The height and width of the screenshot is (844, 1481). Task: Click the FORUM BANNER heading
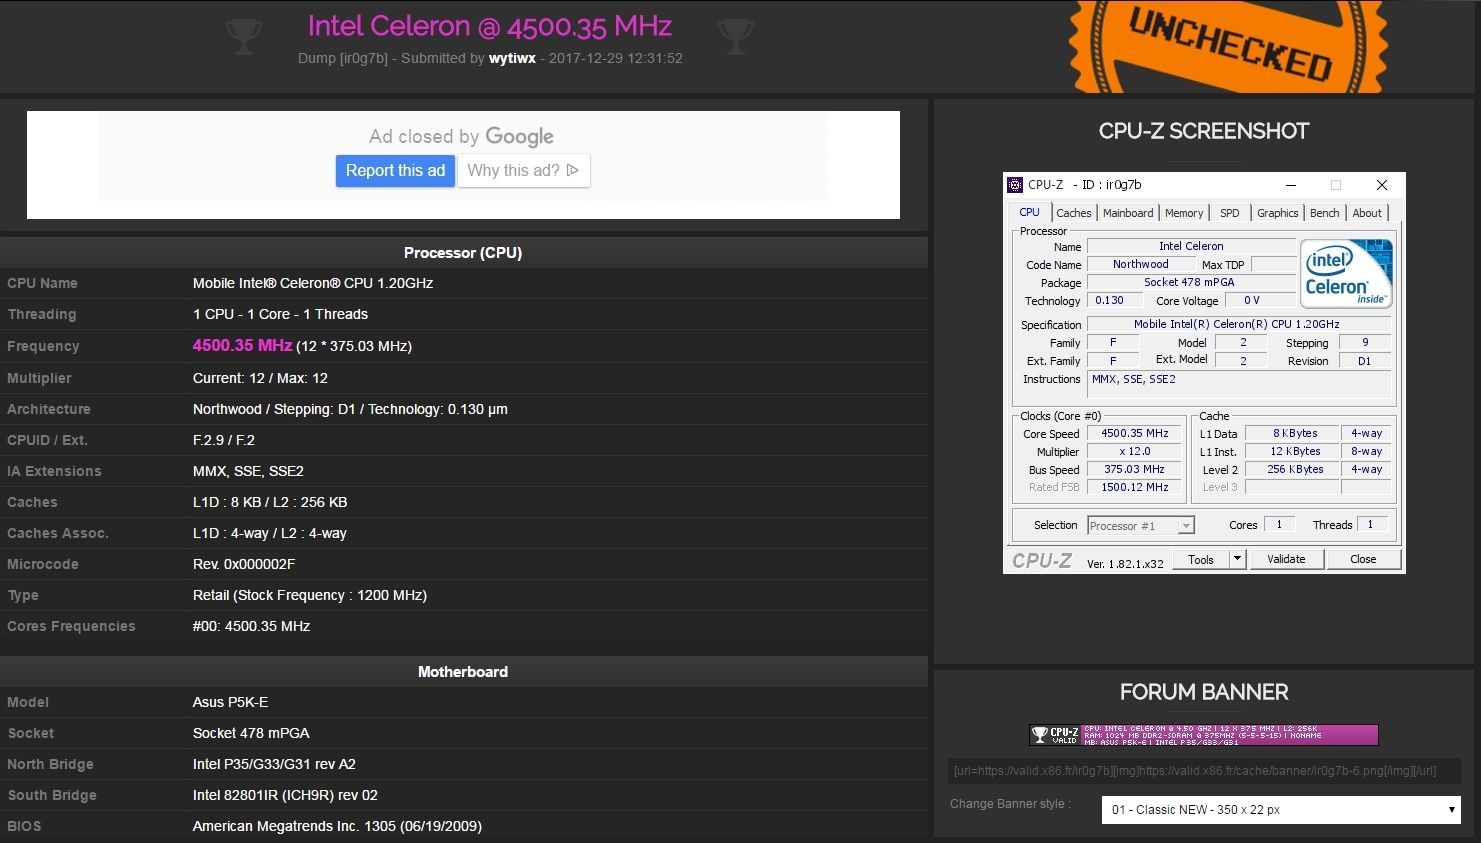point(1204,692)
